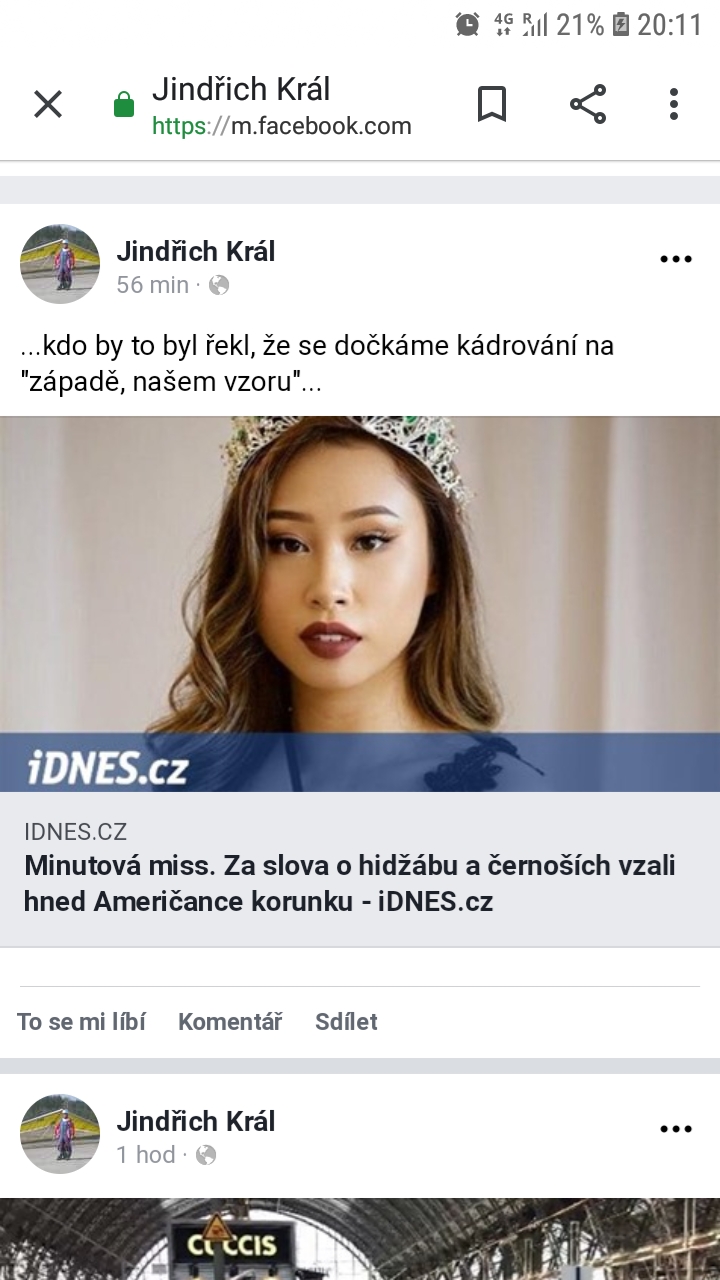Image resolution: width=720 pixels, height=1280 pixels.
Task: Open the share icon in top bar
Action: 588,104
